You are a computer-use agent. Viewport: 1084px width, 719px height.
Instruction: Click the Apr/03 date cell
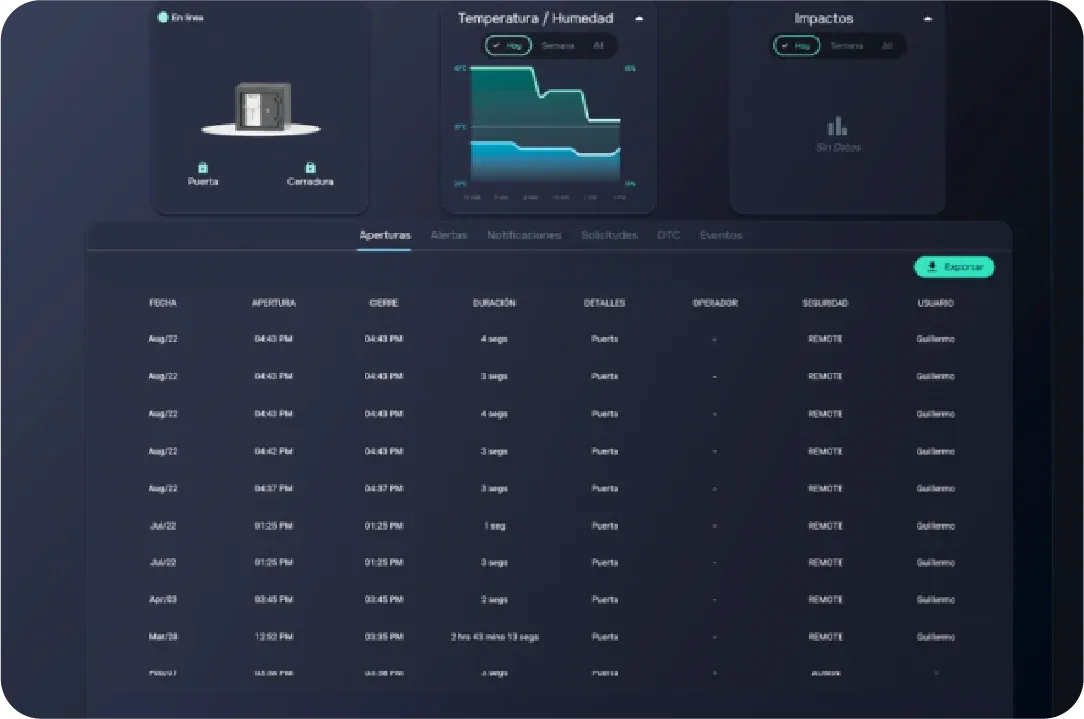tap(163, 599)
